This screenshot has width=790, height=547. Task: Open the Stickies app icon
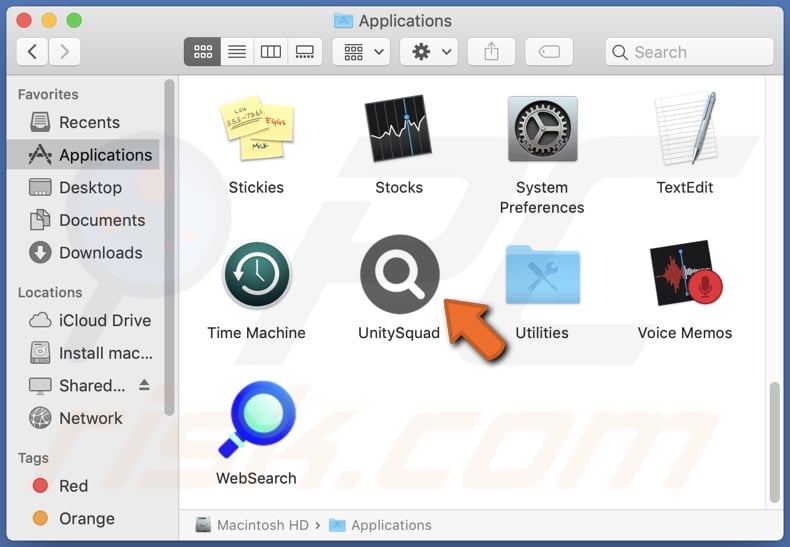click(x=256, y=128)
